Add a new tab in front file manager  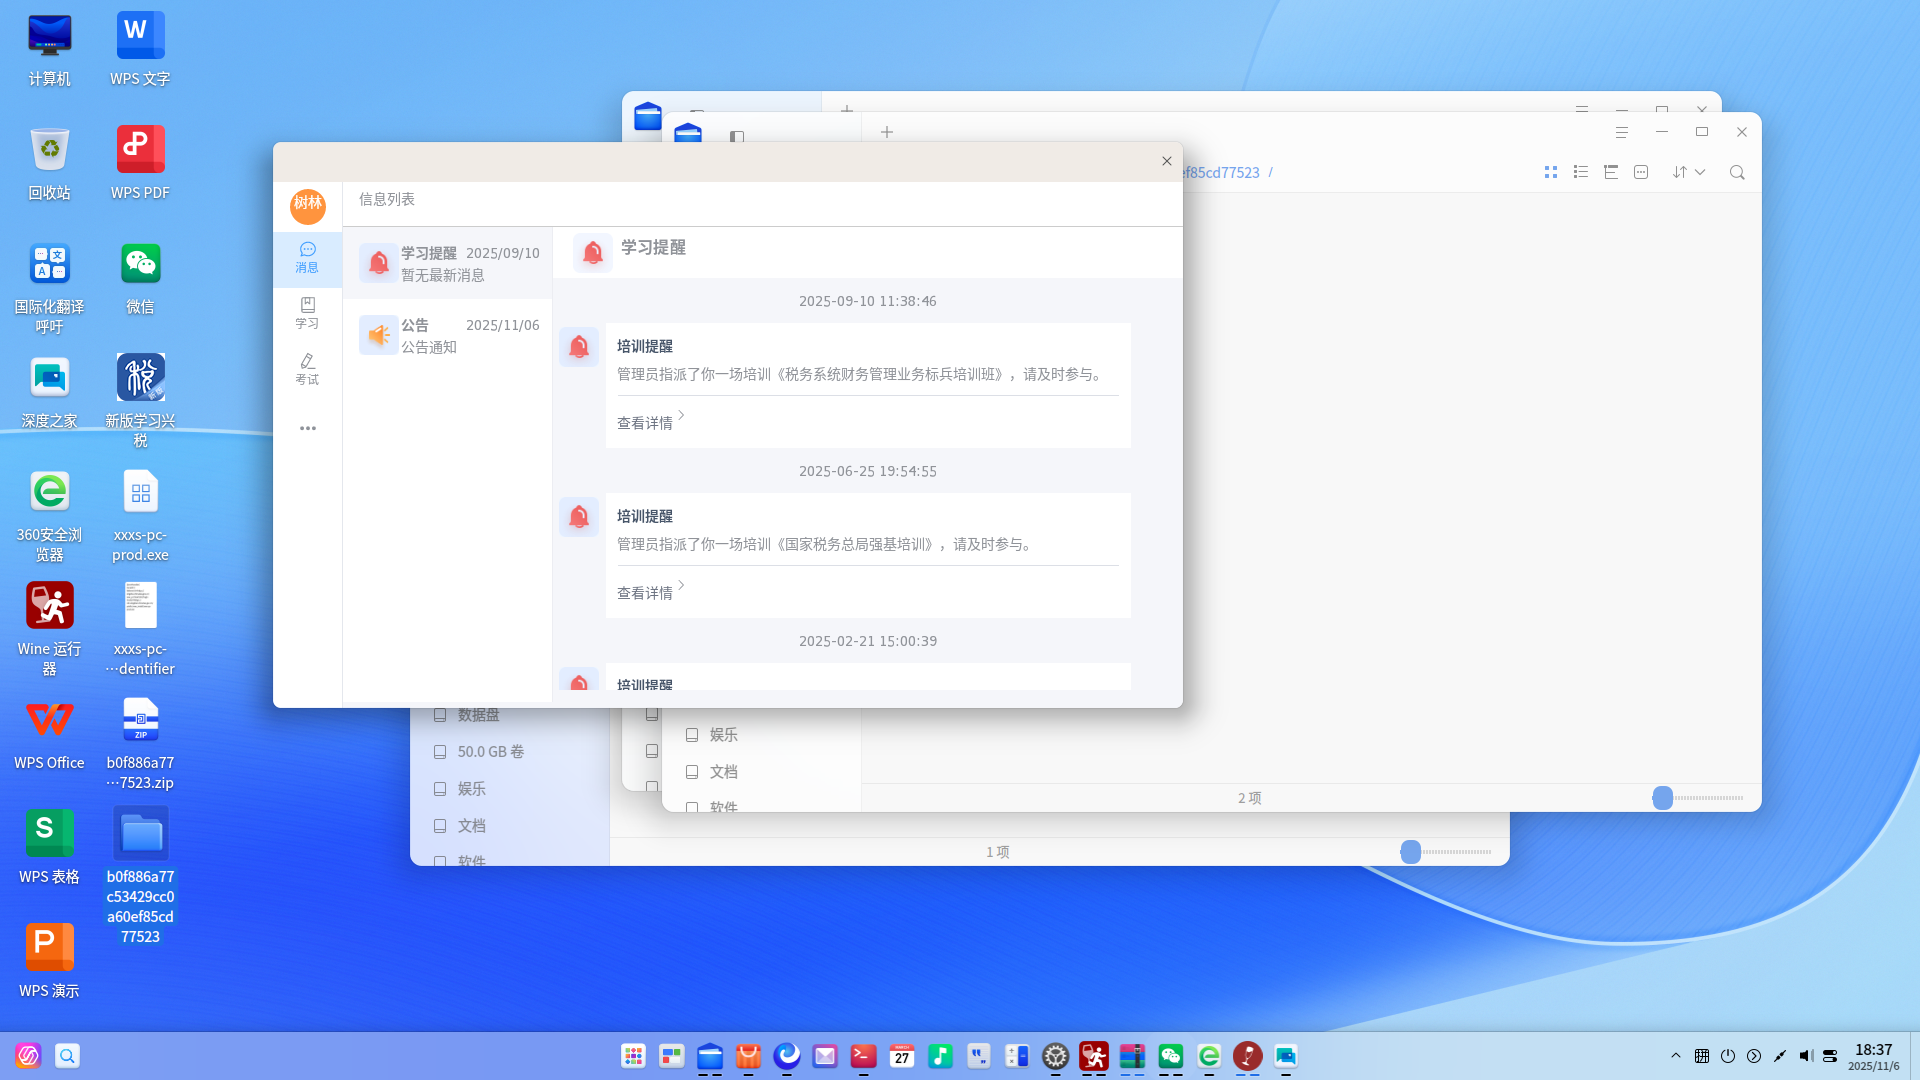pyautogui.click(x=887, y=132)
